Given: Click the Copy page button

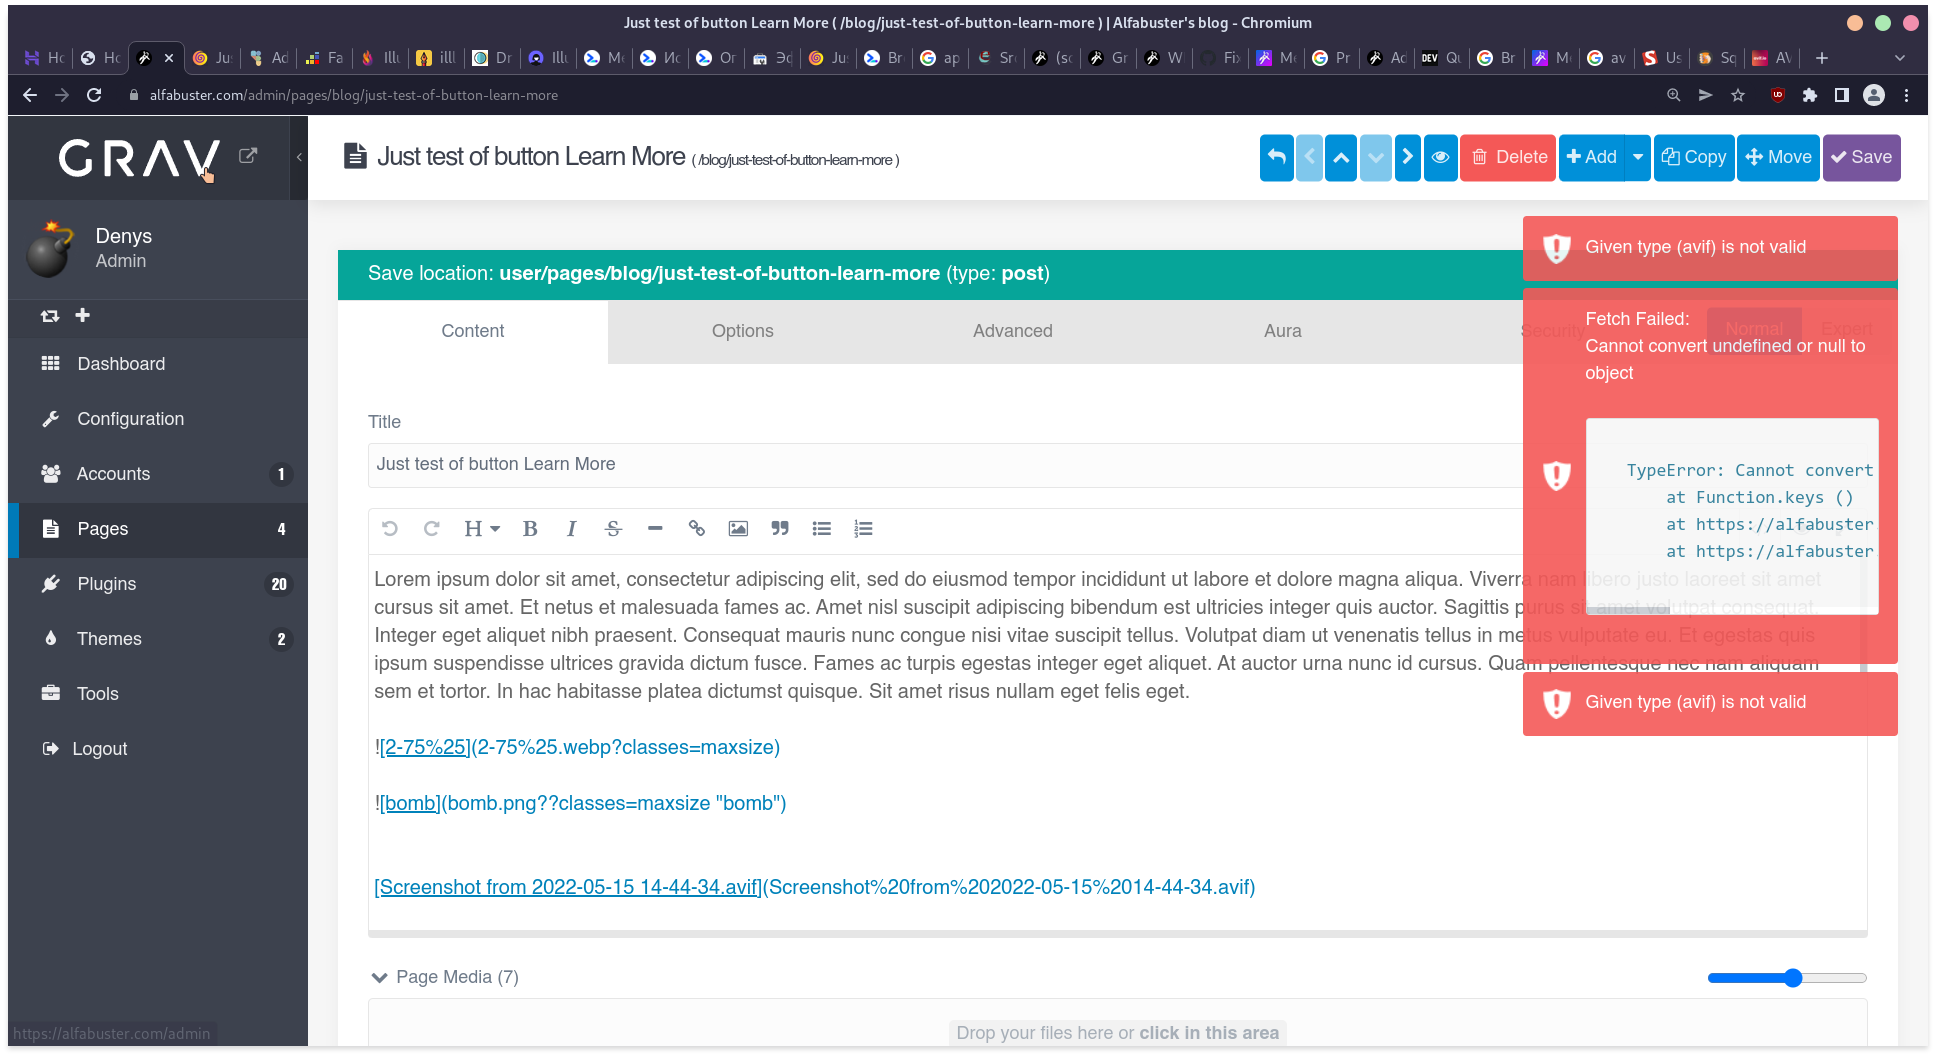Looking at the screenshot, I should tap(1694, 157).
